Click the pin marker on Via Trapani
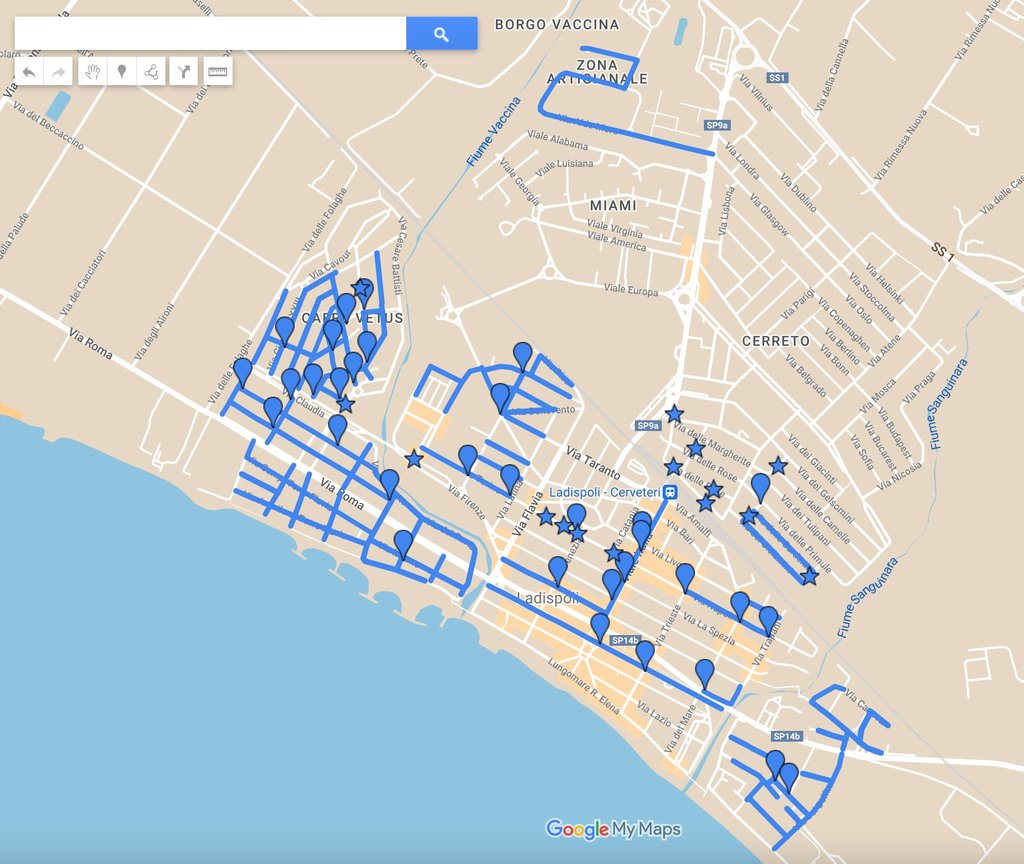The height and width of the screenshot is (864, 1024). pyautogui.click(x=769, y=621)
